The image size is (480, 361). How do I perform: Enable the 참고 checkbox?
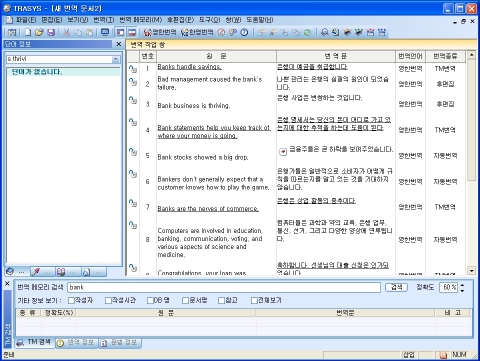pos(221,300)
